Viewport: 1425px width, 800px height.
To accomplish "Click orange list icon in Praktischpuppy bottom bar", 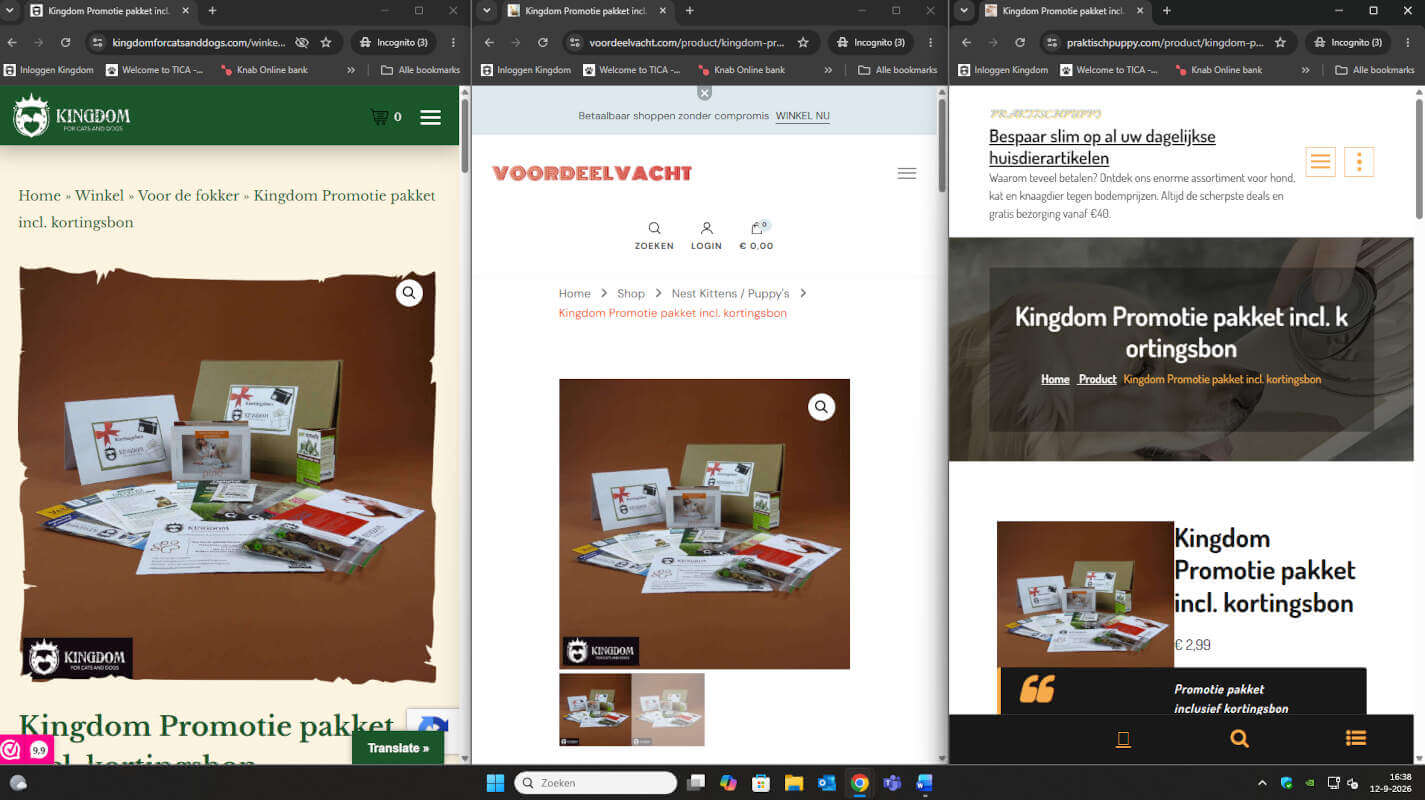I will pos(1356,739).
